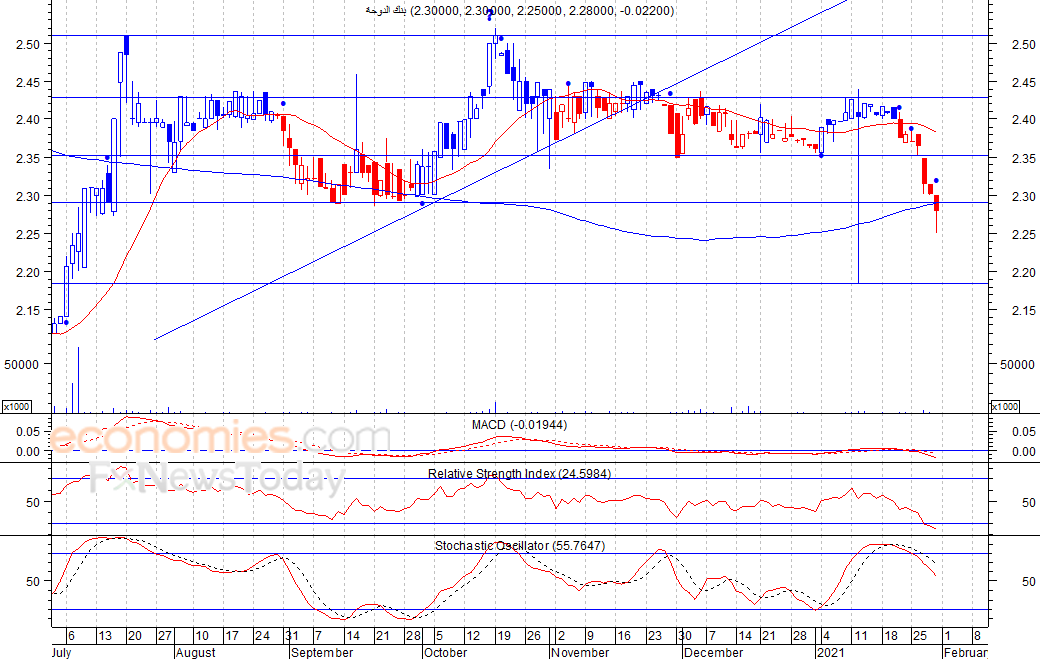Click the Doha Bank chart title text

[518, 10]
